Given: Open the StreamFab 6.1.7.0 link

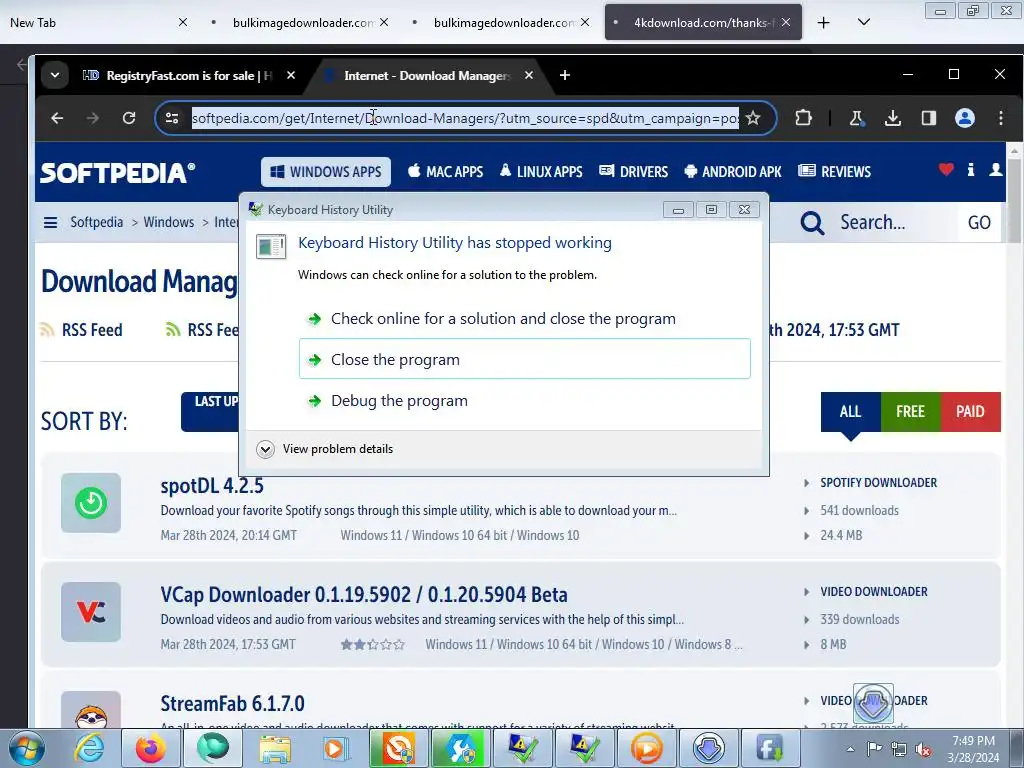Looking at the screenshot, I should click(232, 704).
